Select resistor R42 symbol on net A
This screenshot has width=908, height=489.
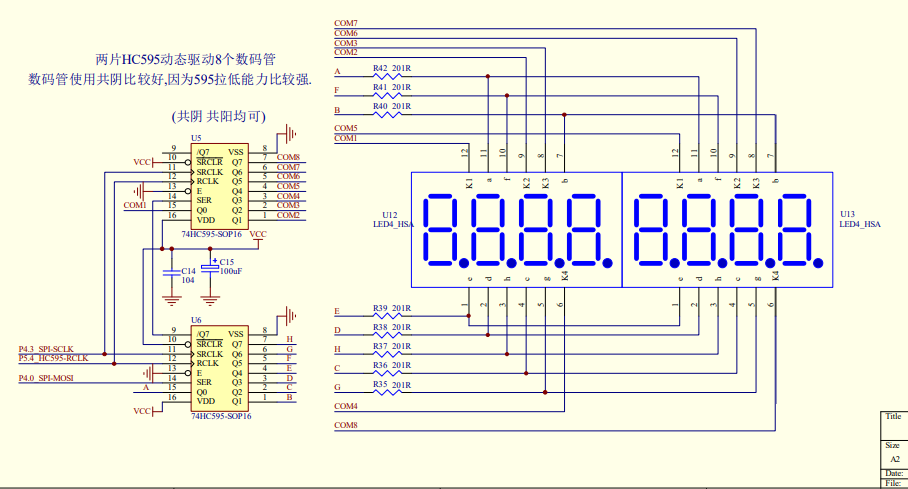[x=390, y=77]
